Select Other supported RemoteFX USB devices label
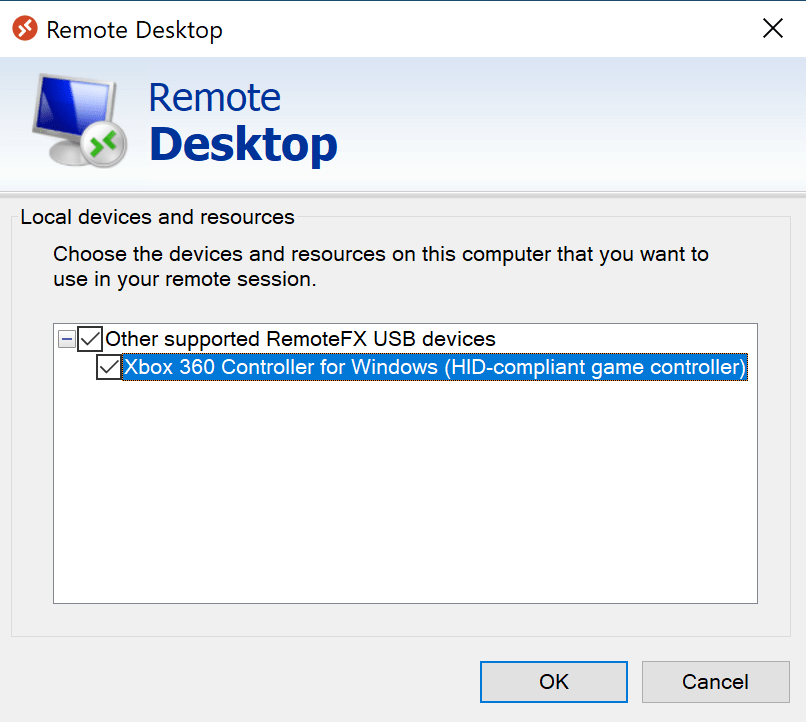 coord(300,339)
